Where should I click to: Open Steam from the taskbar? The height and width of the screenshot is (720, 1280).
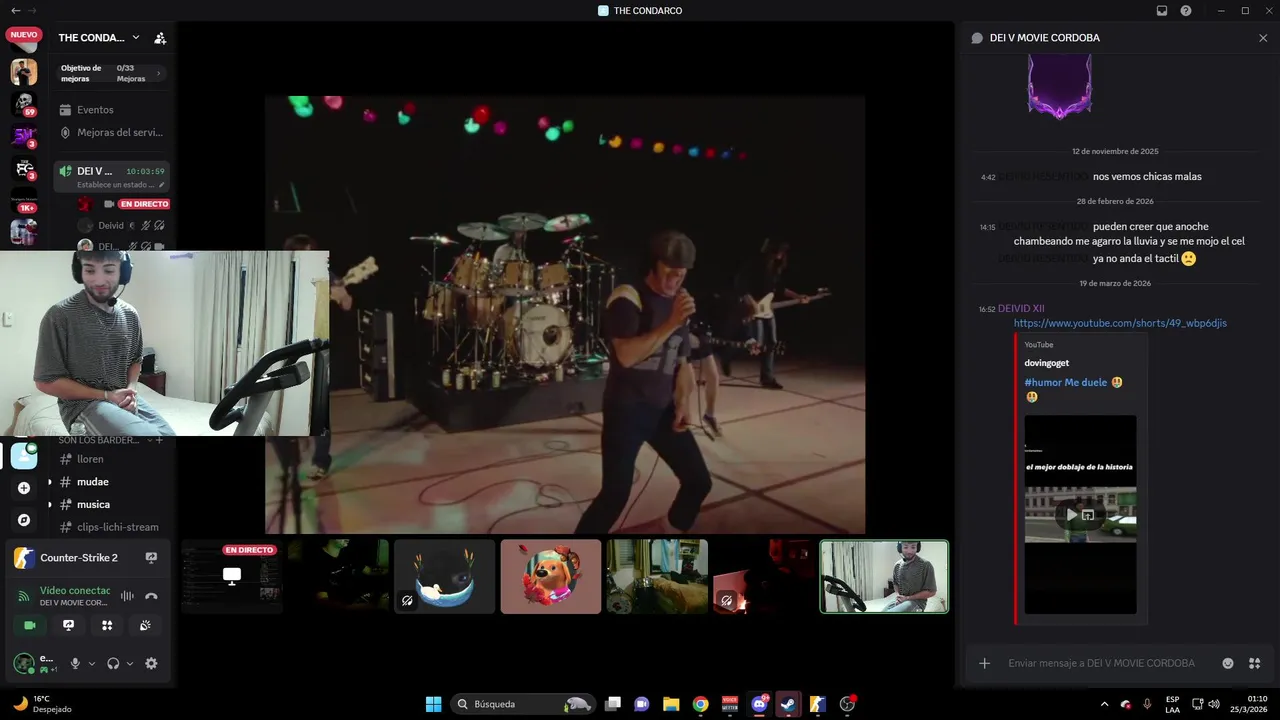pyautogui.click(x=788, y=704)
